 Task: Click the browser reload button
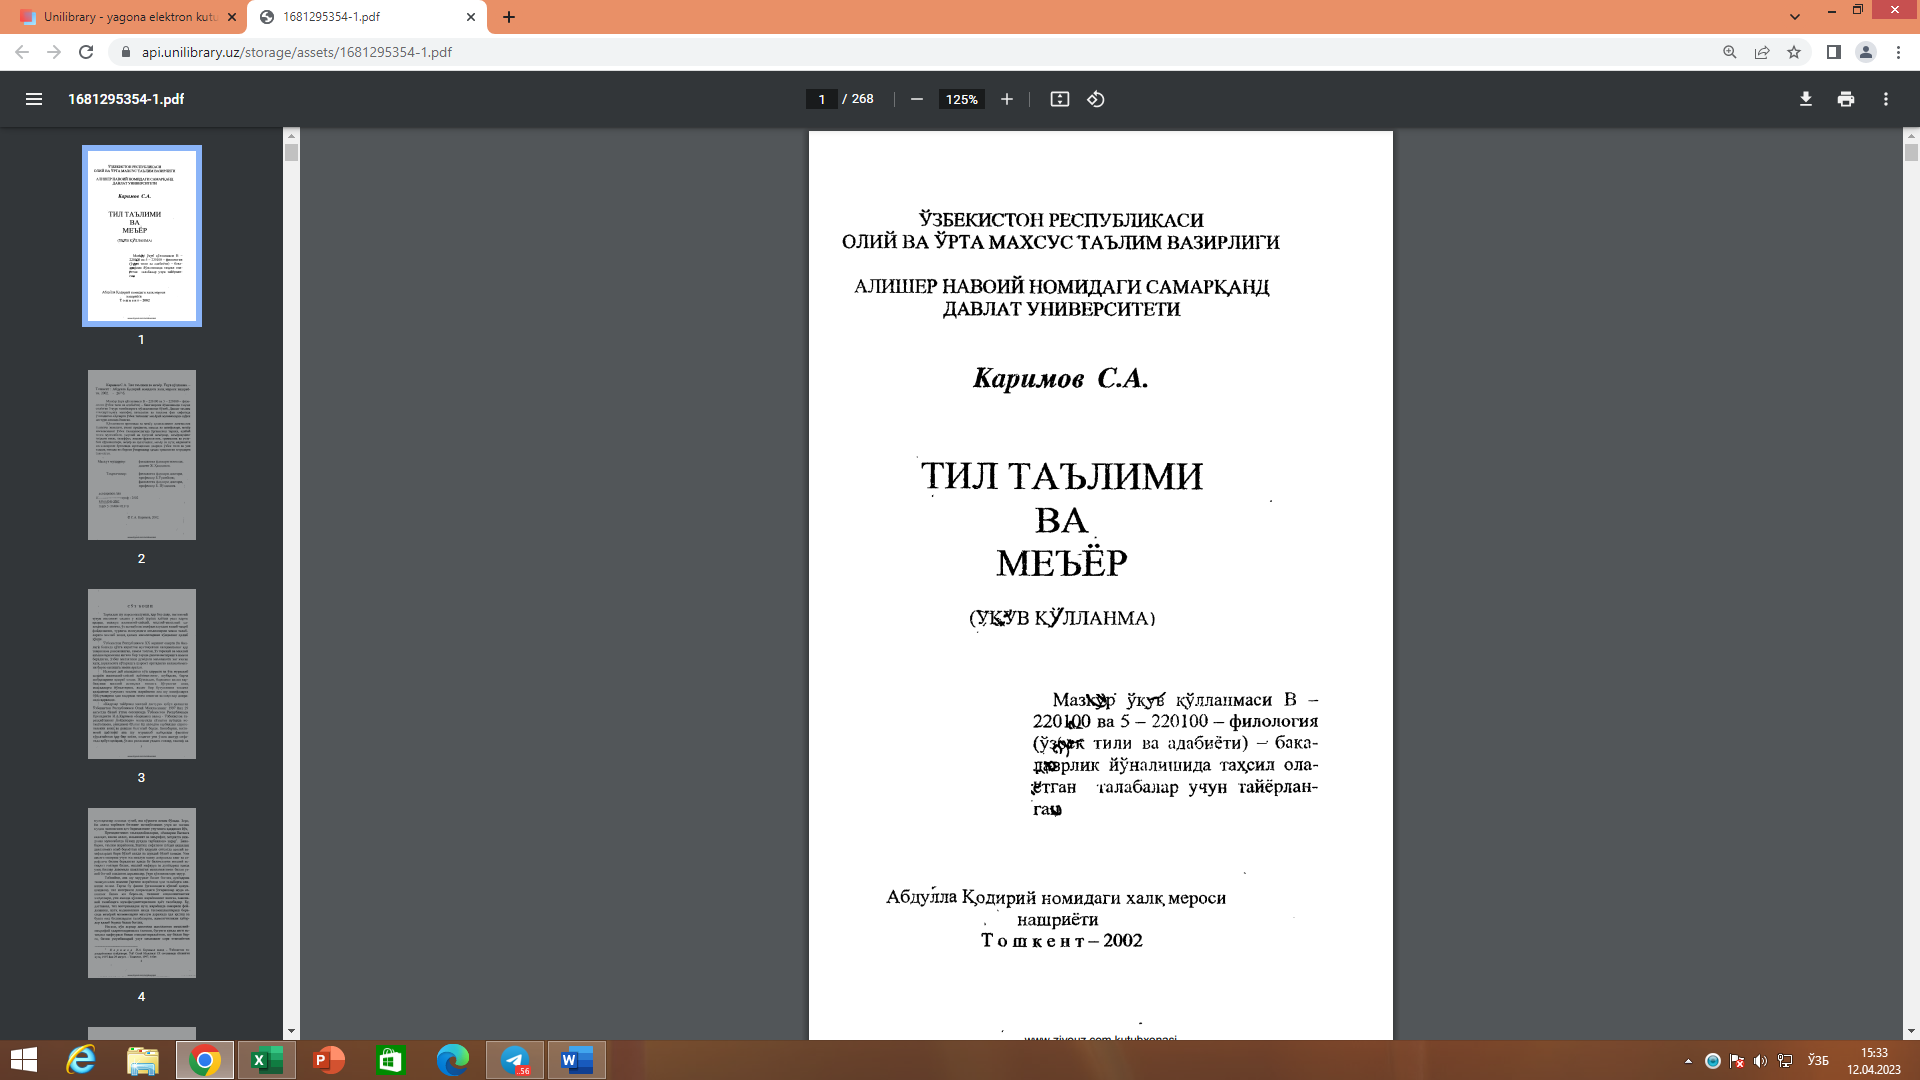87,52
